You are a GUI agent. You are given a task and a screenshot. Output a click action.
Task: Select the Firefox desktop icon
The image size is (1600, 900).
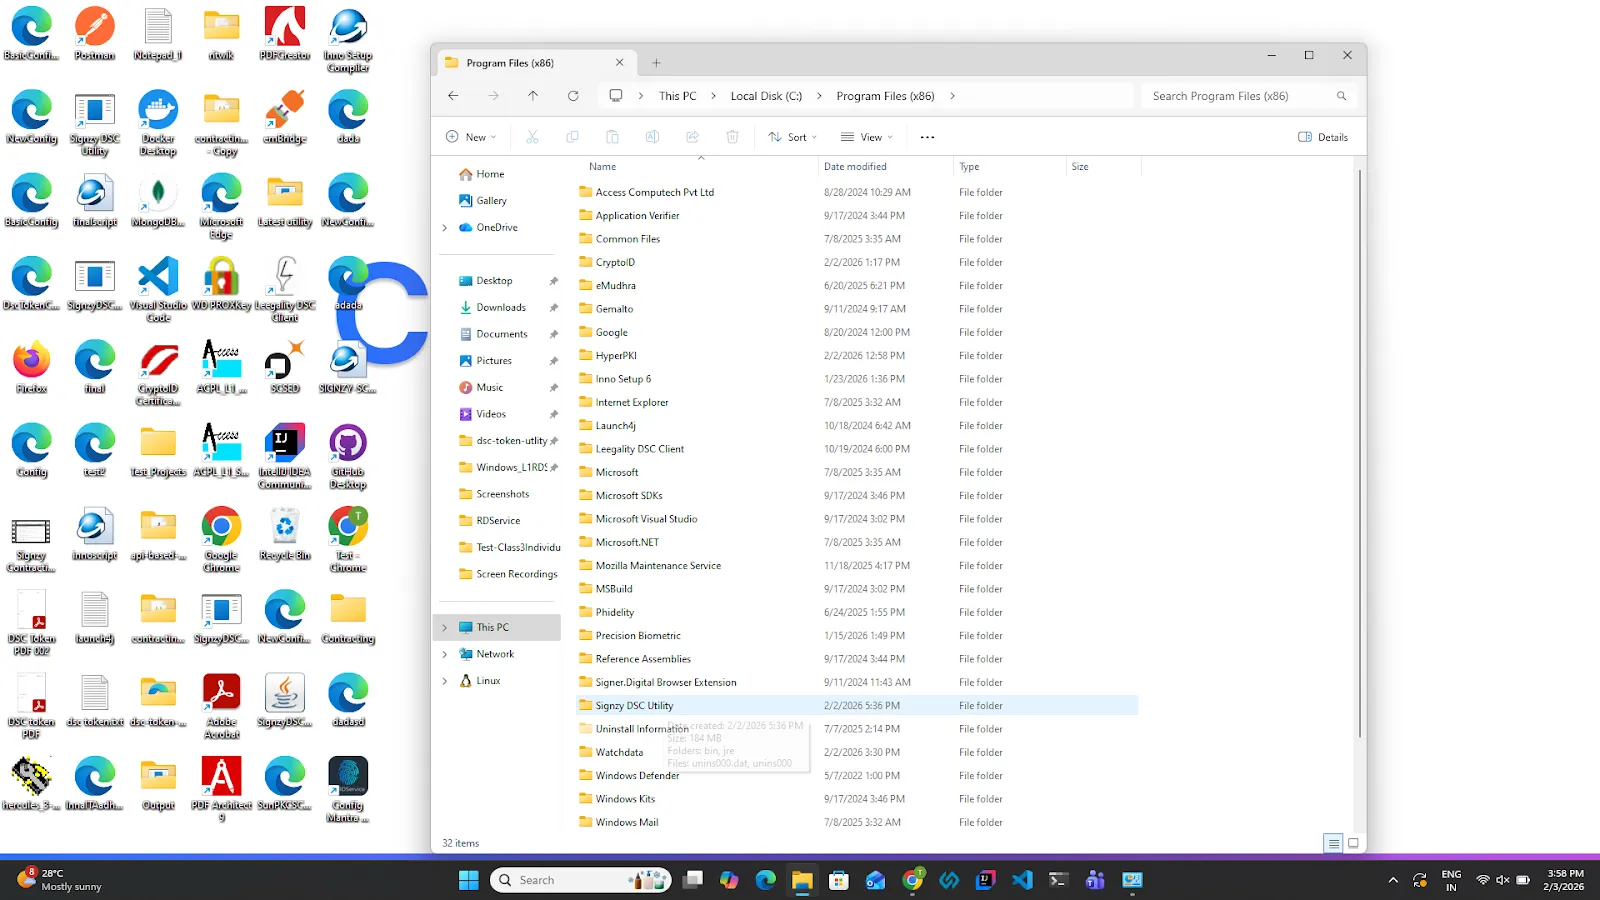click(x=32, y=368)
